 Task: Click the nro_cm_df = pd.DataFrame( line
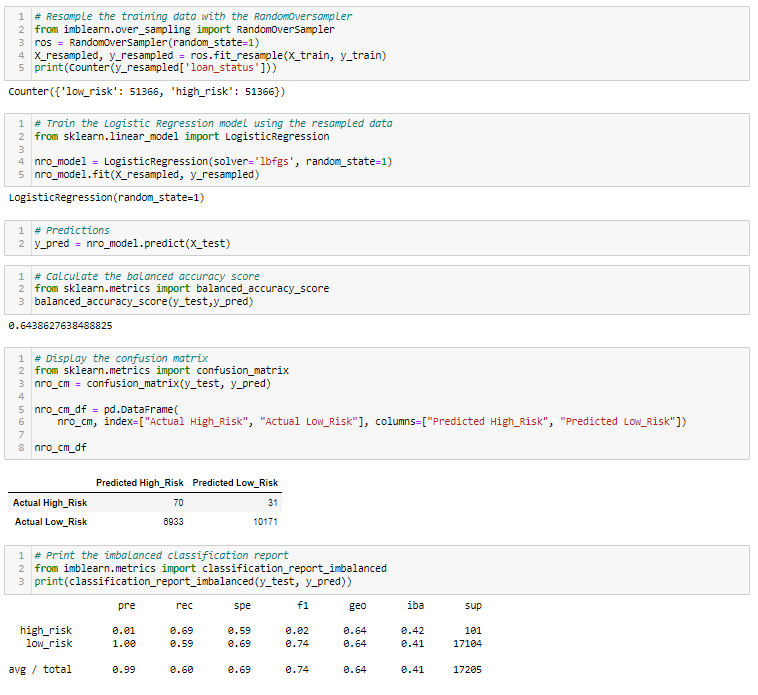tap(106, 409)
